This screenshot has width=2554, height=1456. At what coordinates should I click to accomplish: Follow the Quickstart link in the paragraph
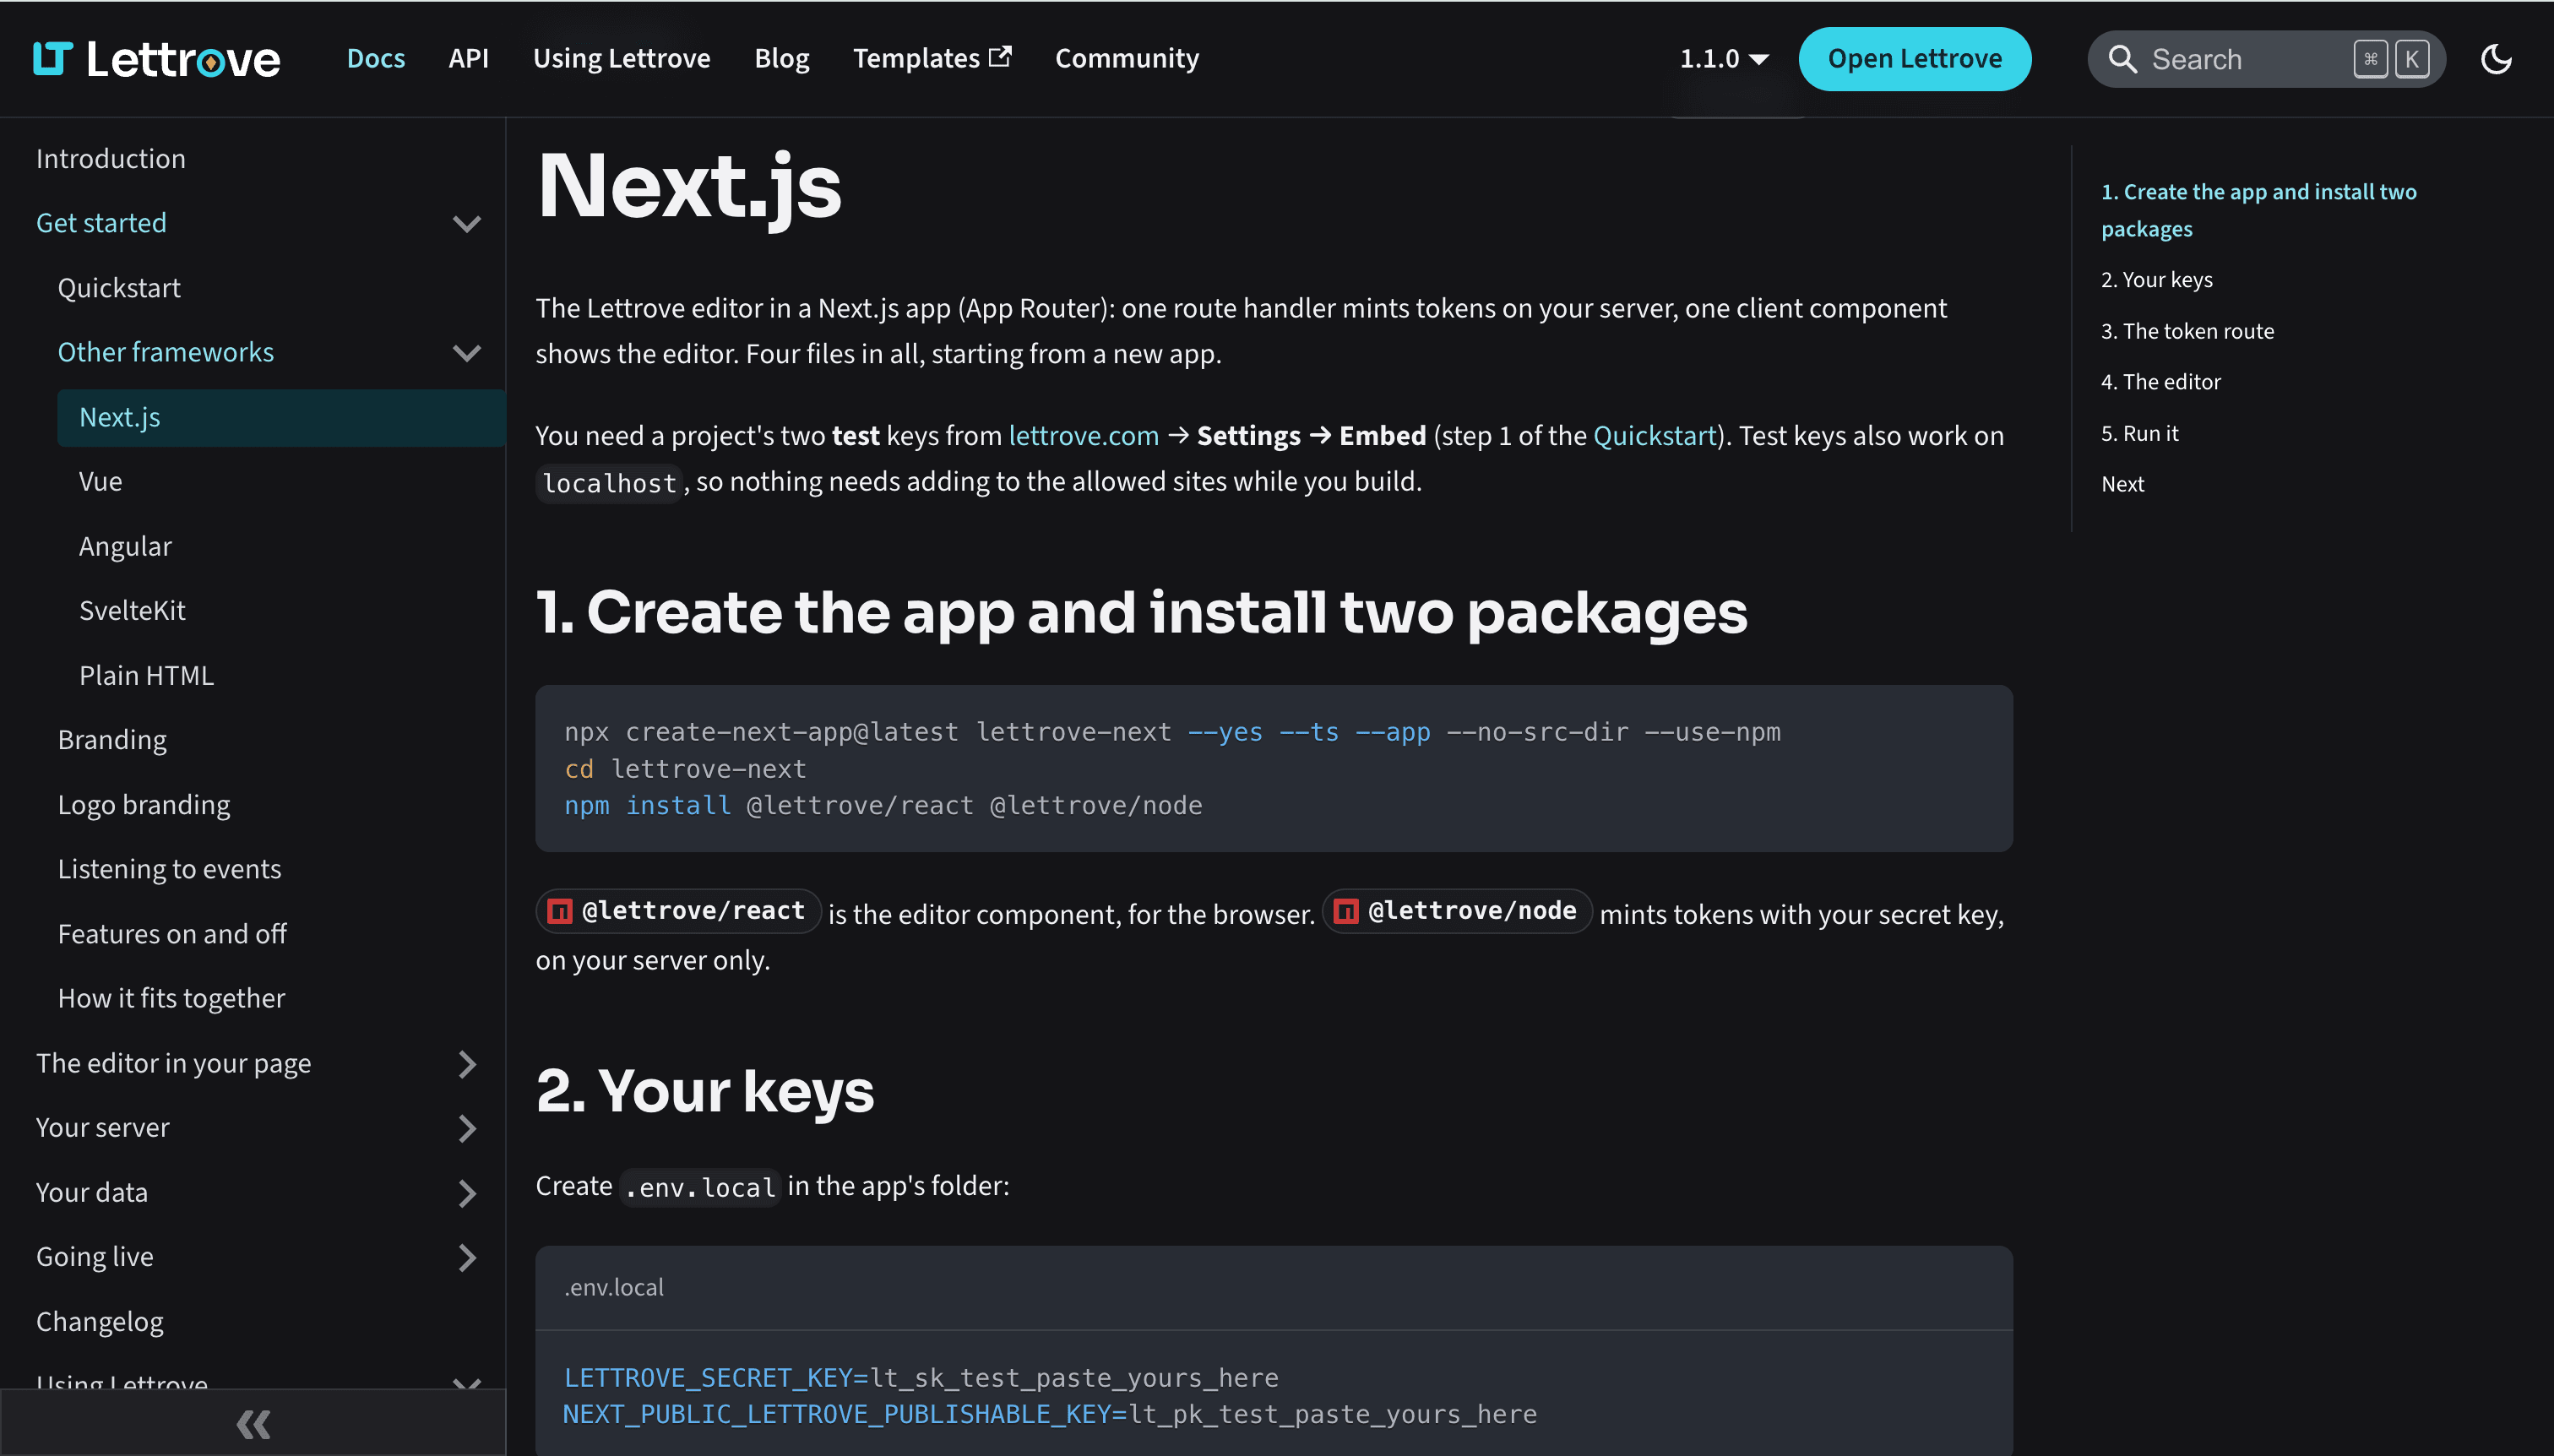tap(1654, 436)
